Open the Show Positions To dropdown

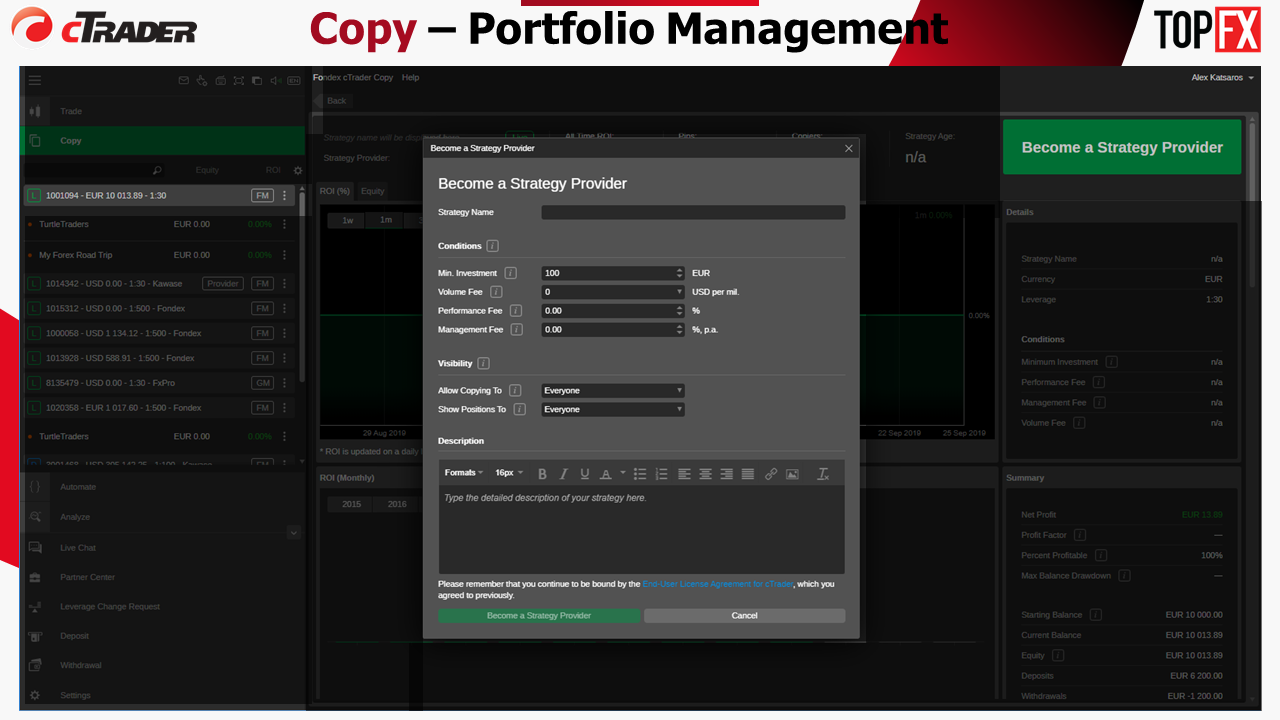(x=613, y=410)
